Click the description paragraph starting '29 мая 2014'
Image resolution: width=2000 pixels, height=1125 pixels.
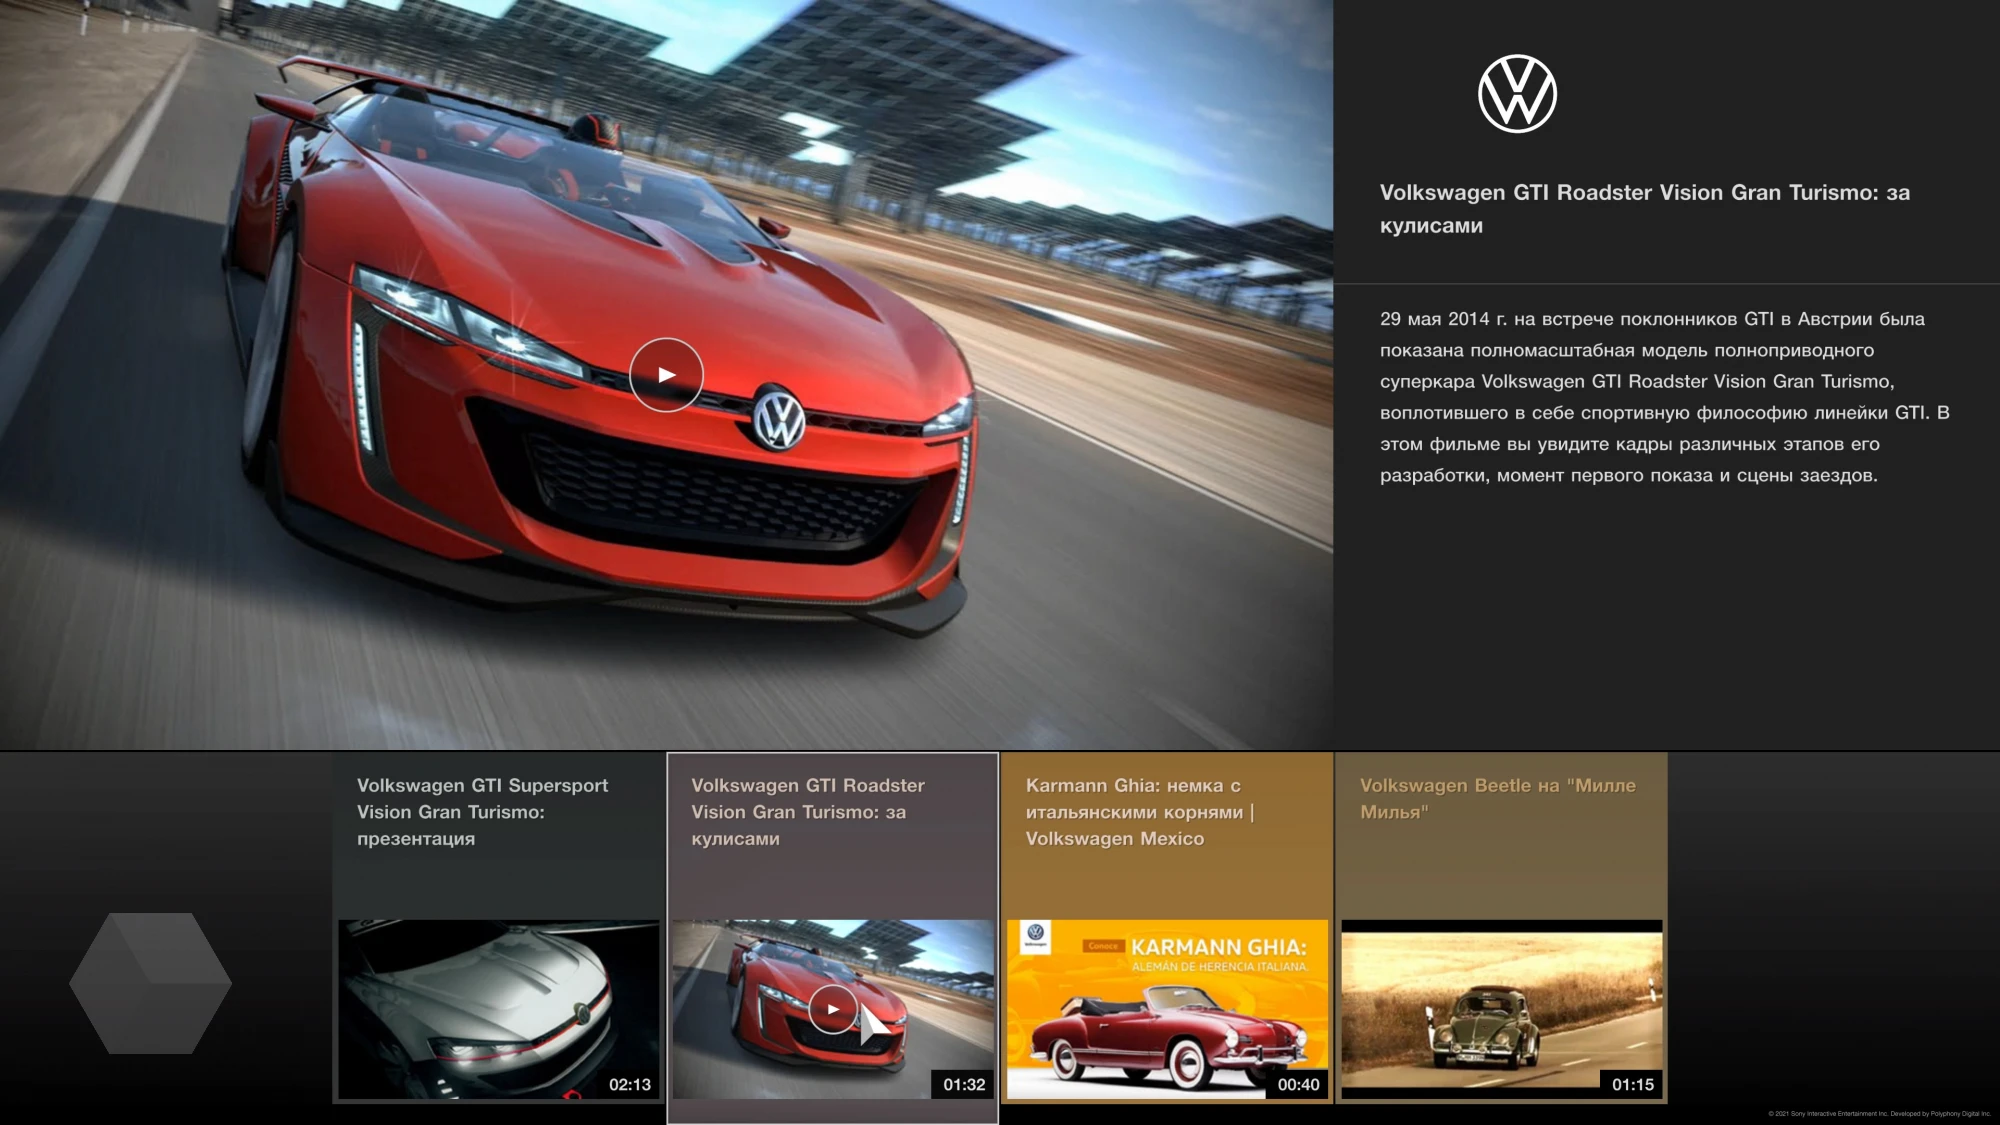point(1665,397)
